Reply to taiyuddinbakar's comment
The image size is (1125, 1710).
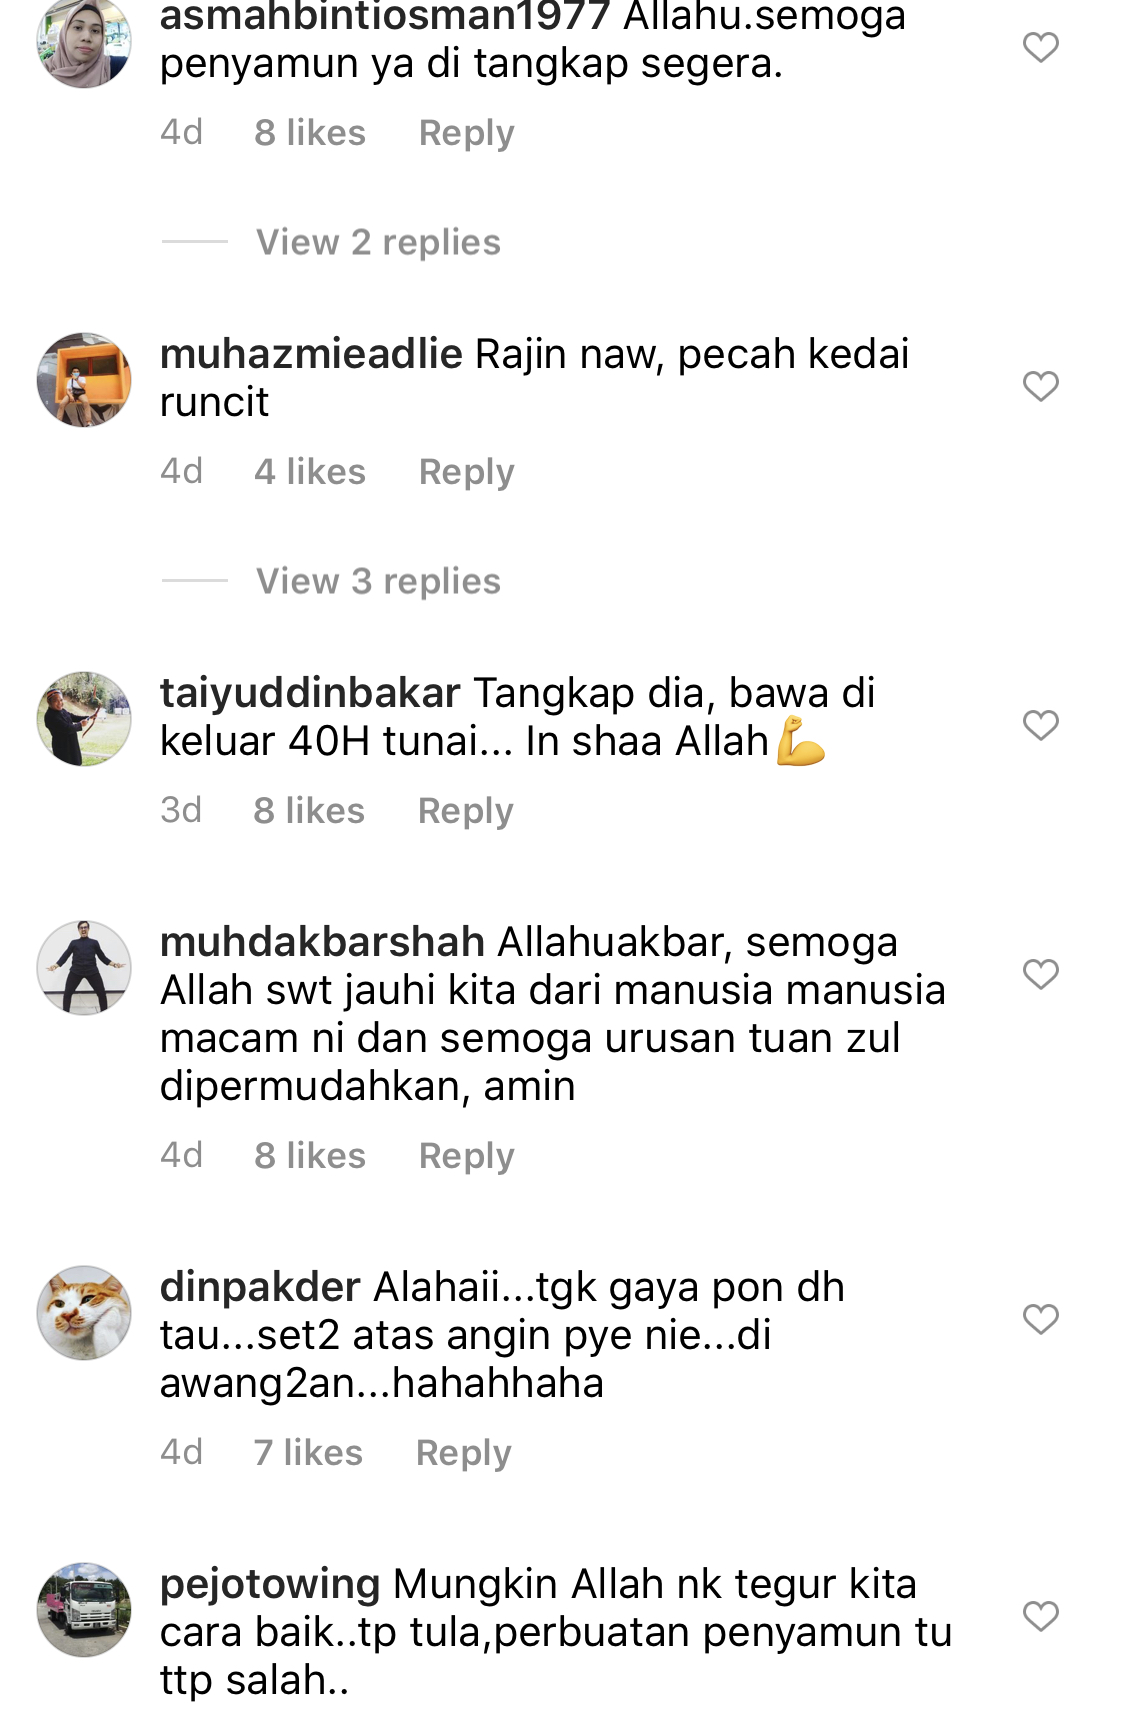[465, 811]
